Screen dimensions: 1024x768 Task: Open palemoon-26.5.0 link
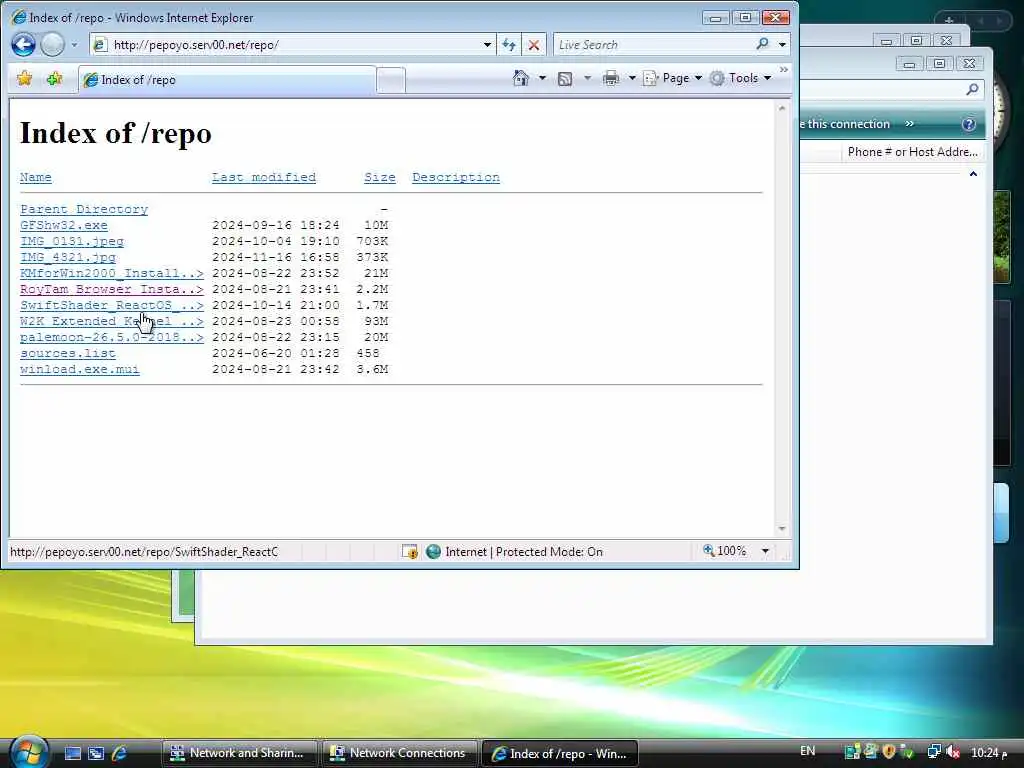pos(112,337)
